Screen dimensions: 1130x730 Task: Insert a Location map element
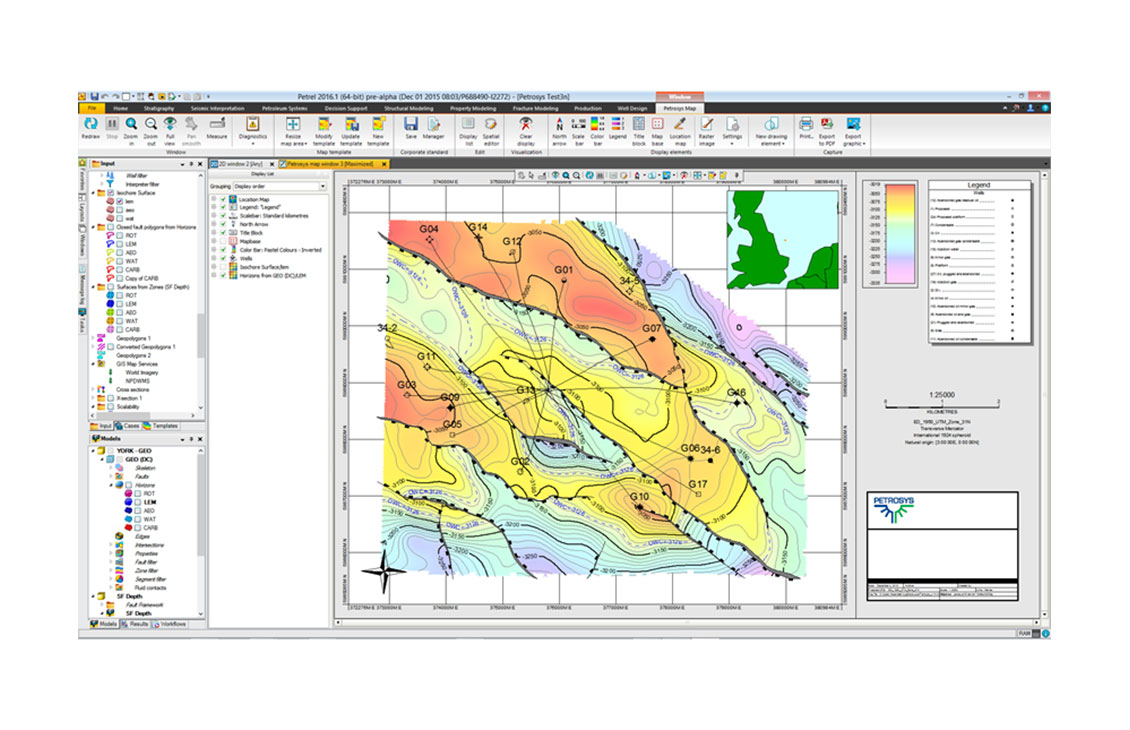pos(680,132)
